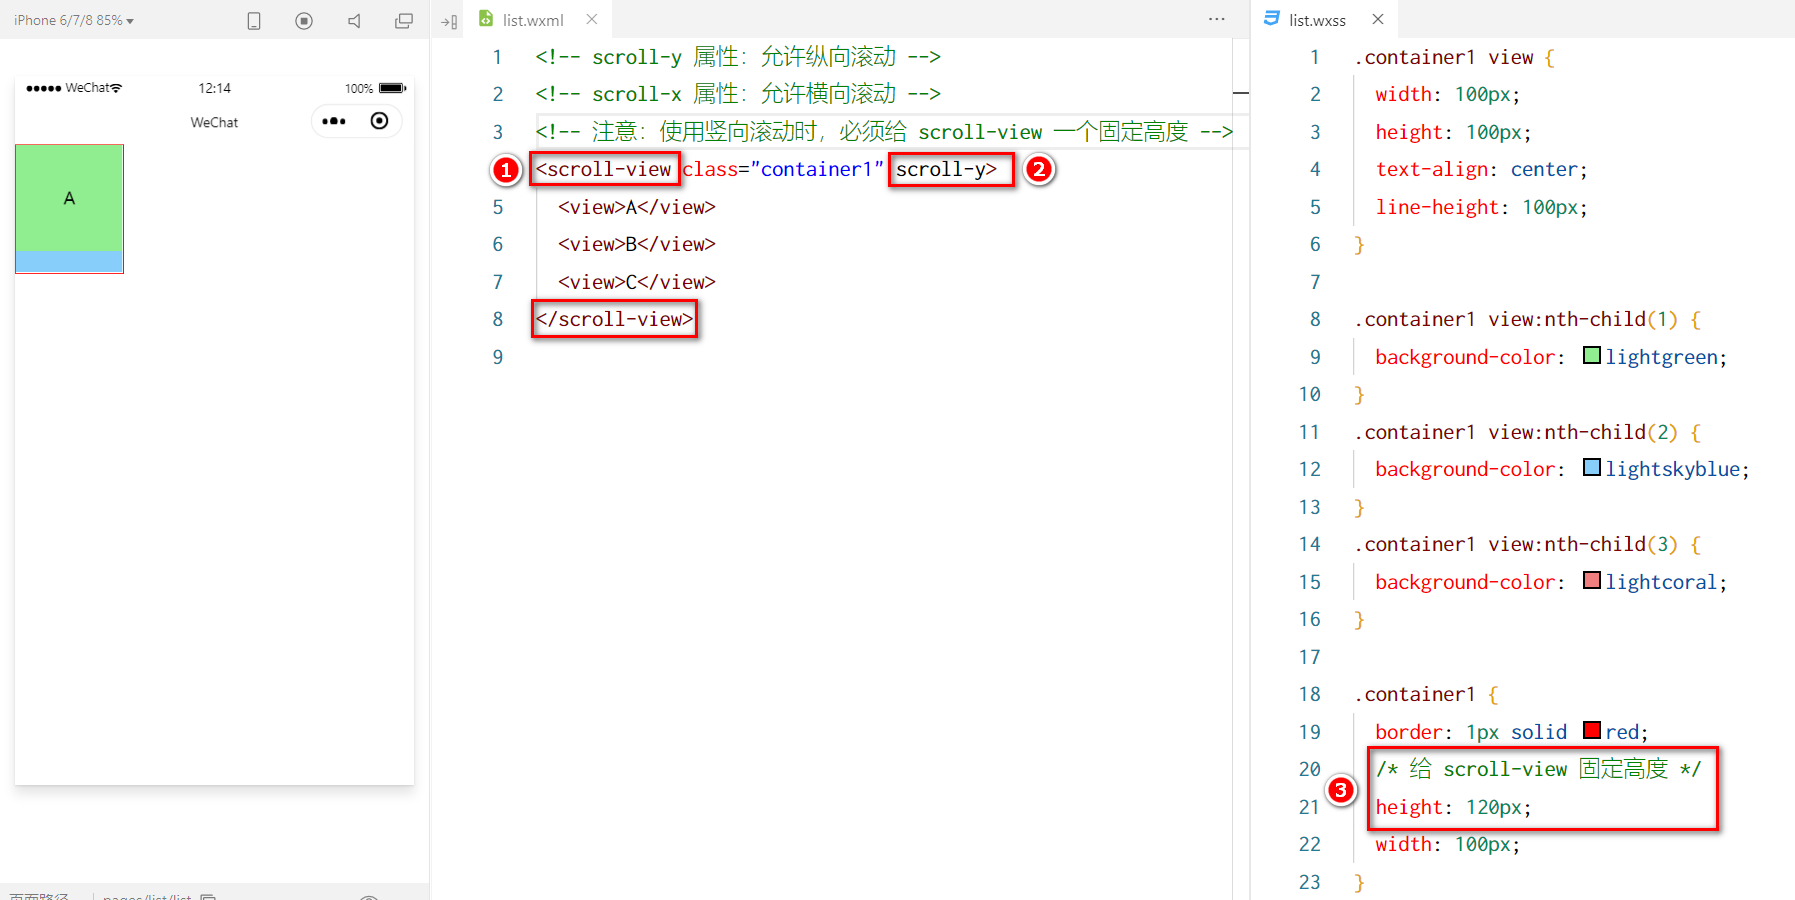Click line number 8 in list.wxml
This screenshot has height=900, width=1795.
coord(497,319)
